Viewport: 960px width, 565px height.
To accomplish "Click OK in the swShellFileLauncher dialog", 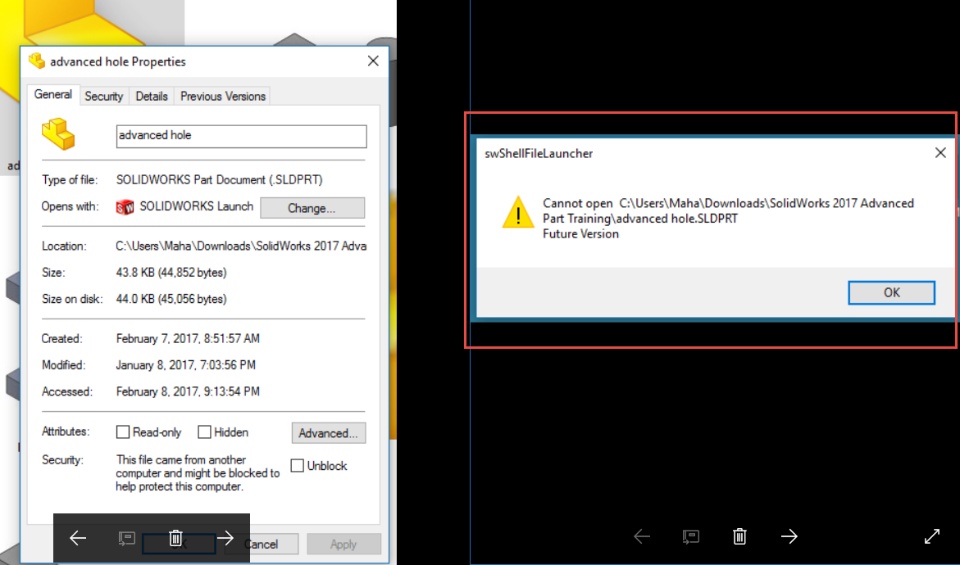I will tap(891, 293).
